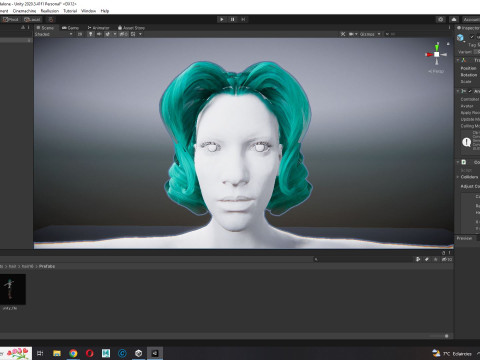Toggle the GameObject active checkbox in Inspector
This screenshot has width=480, height=360.
tap(472, 37)
